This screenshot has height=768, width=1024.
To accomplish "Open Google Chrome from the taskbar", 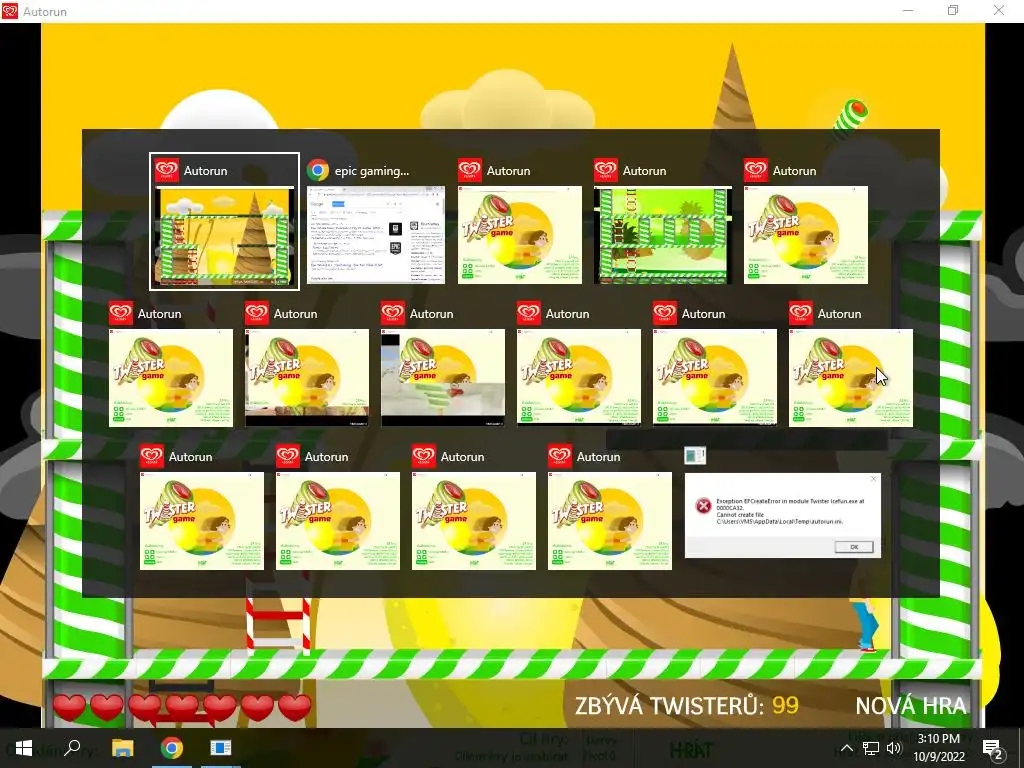I will [x=172, y=748].
